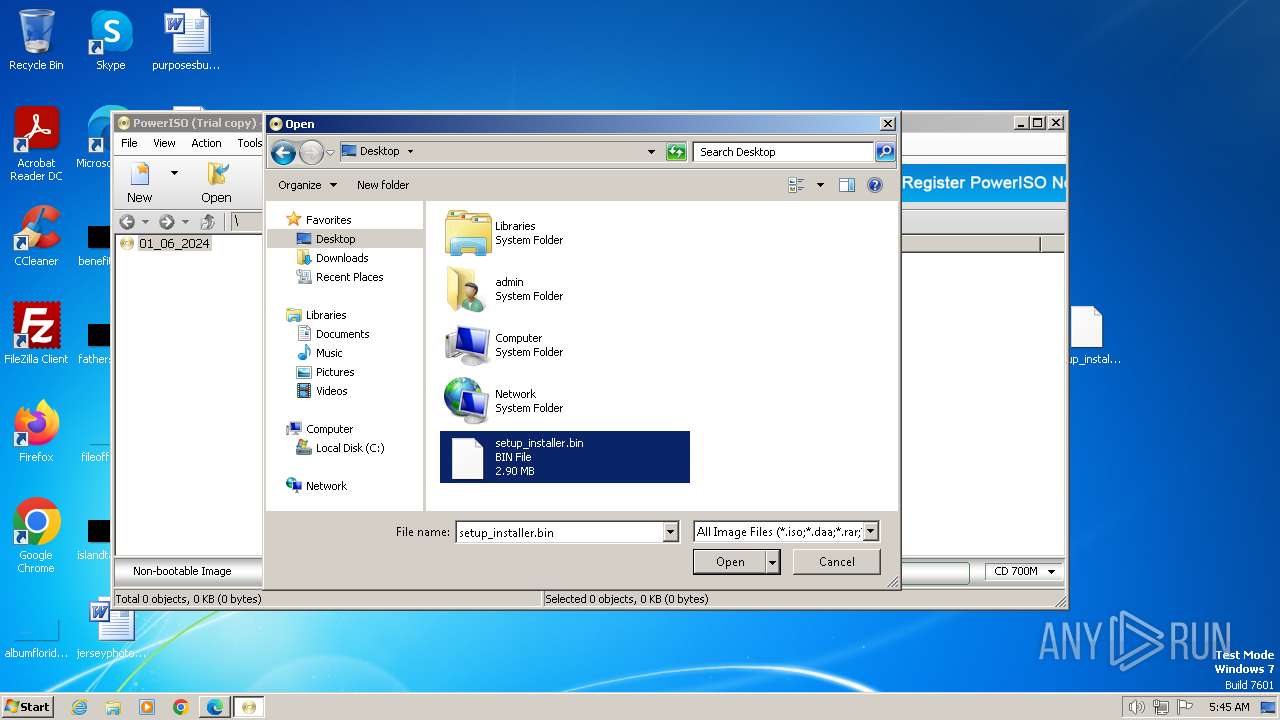
Task: Click the Cancel button
Action: coord(837,562)
